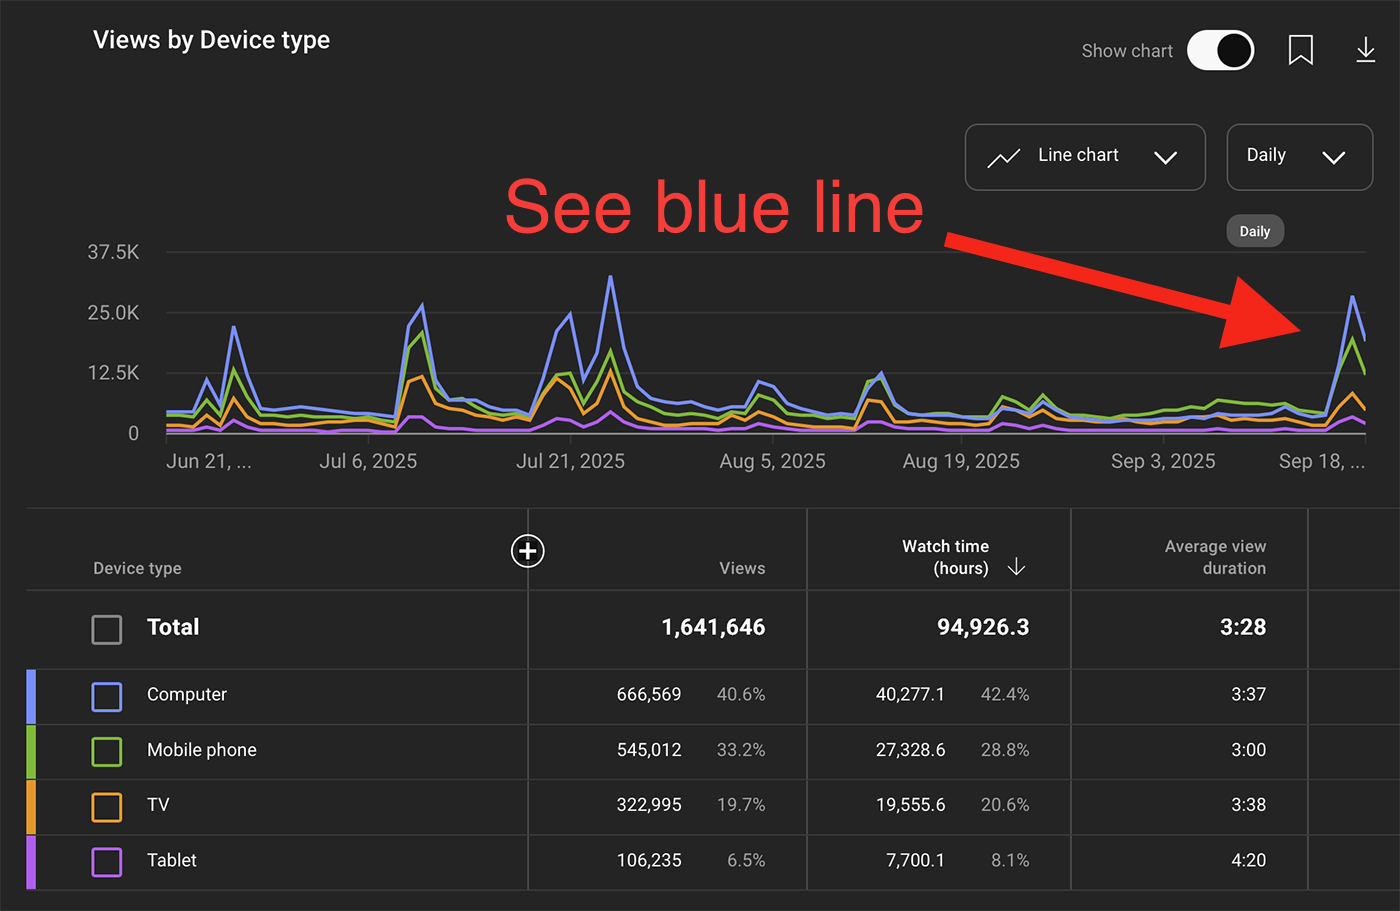Click the 37.5K y-axis label
This screenshot has width=1400, height=911.
(113, 252)
